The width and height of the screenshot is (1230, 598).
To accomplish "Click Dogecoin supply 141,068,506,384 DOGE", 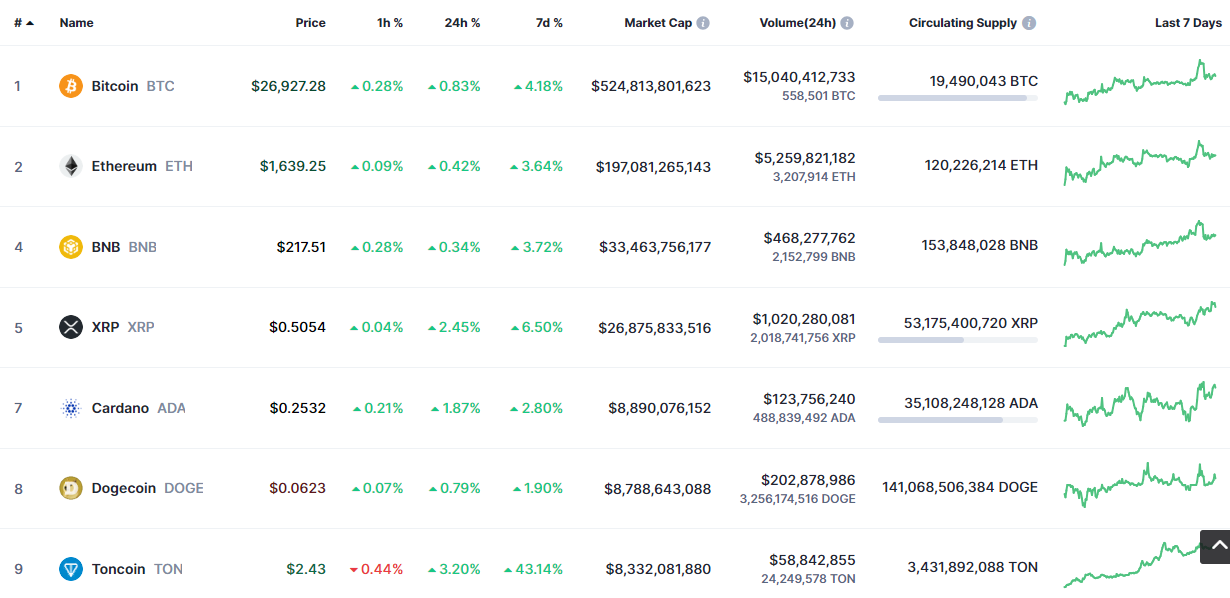I will [x=960, y=487].
